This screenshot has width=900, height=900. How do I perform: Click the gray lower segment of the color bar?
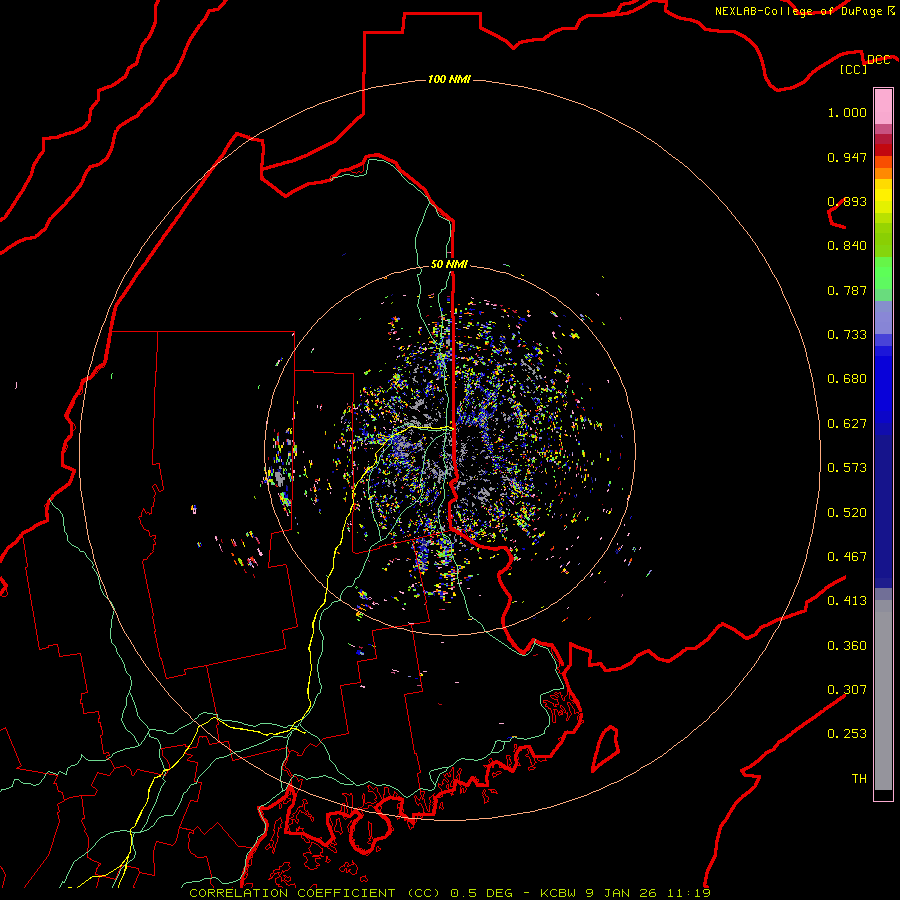[x=883, y=695]
